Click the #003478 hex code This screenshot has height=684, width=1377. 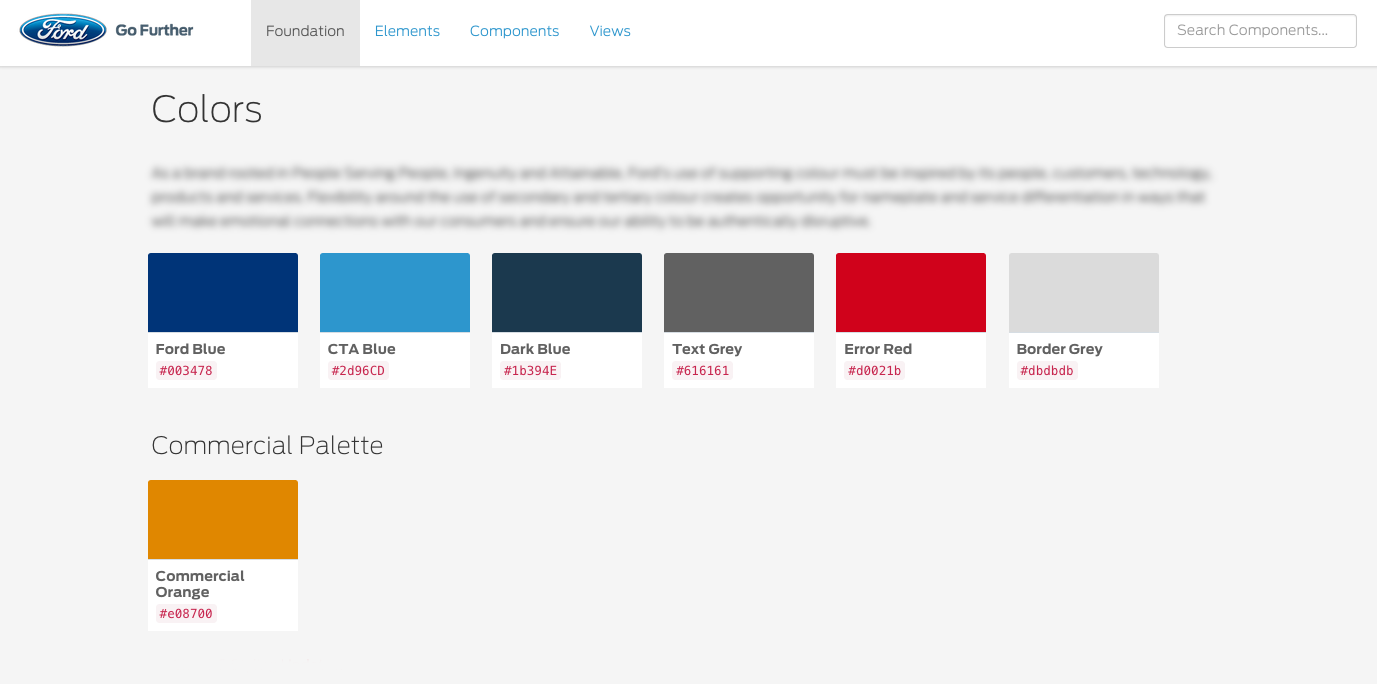(x=186, y=371)
